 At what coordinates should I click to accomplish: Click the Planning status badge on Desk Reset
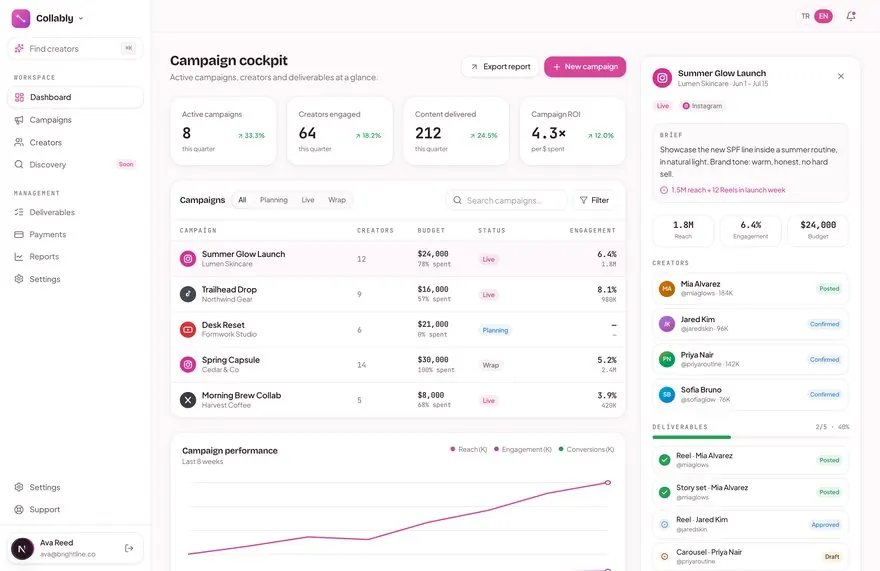(x=495, y=330)
